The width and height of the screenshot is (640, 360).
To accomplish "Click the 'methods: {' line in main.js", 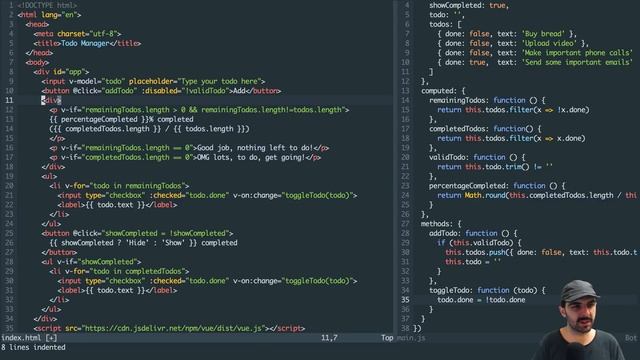I will click(441, 224).
